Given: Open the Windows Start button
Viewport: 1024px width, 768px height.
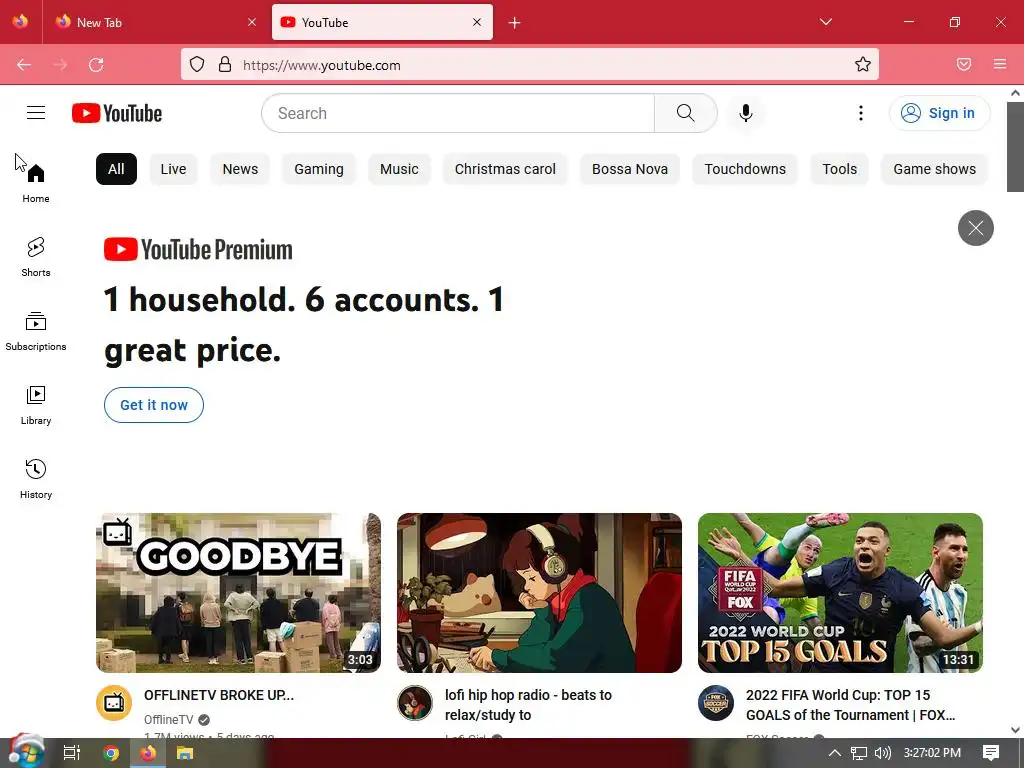Looking at the screenshot, I should [25, 752].
